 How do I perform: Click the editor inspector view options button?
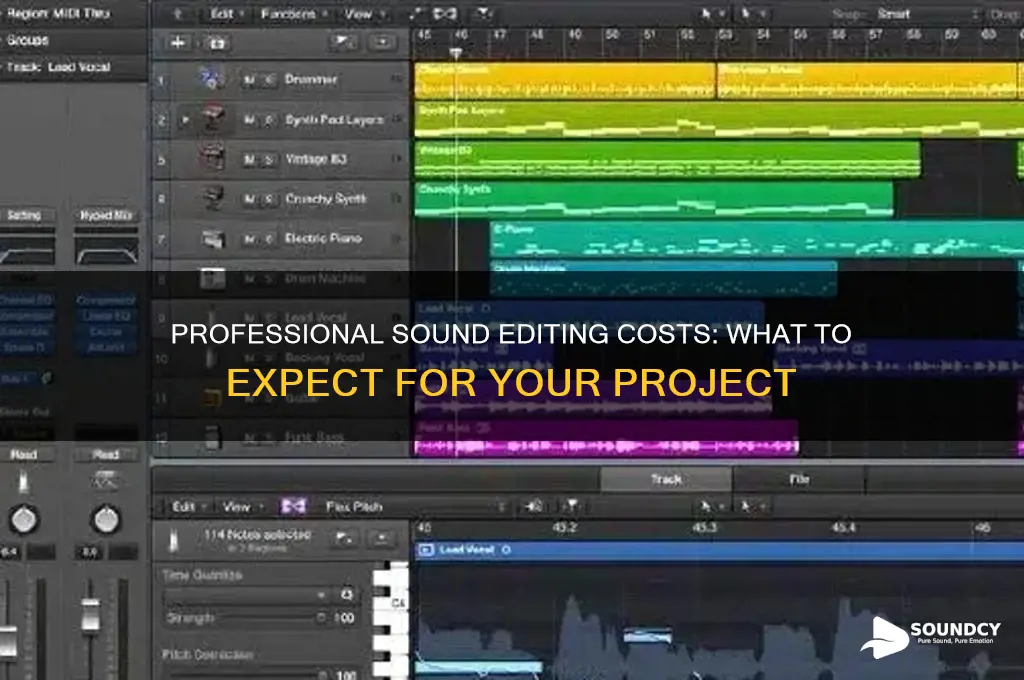pos(382,538)
